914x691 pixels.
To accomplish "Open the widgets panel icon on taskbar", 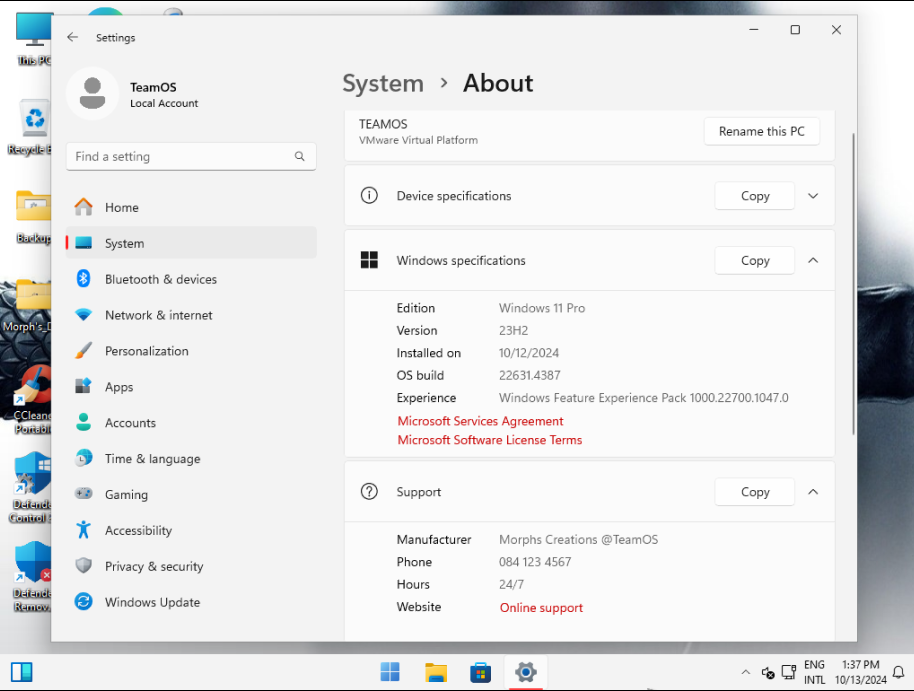I will click(22, 672).
